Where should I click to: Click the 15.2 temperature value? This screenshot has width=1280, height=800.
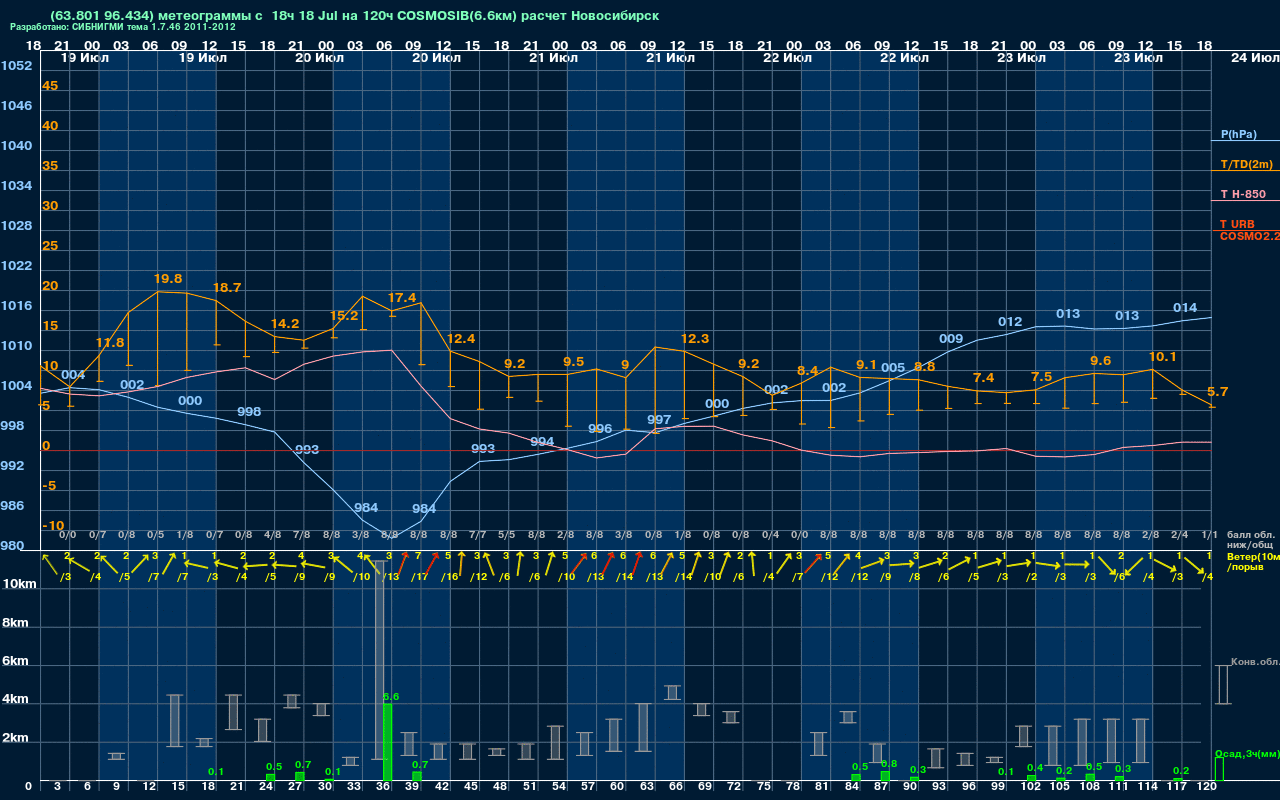[344, 316]
